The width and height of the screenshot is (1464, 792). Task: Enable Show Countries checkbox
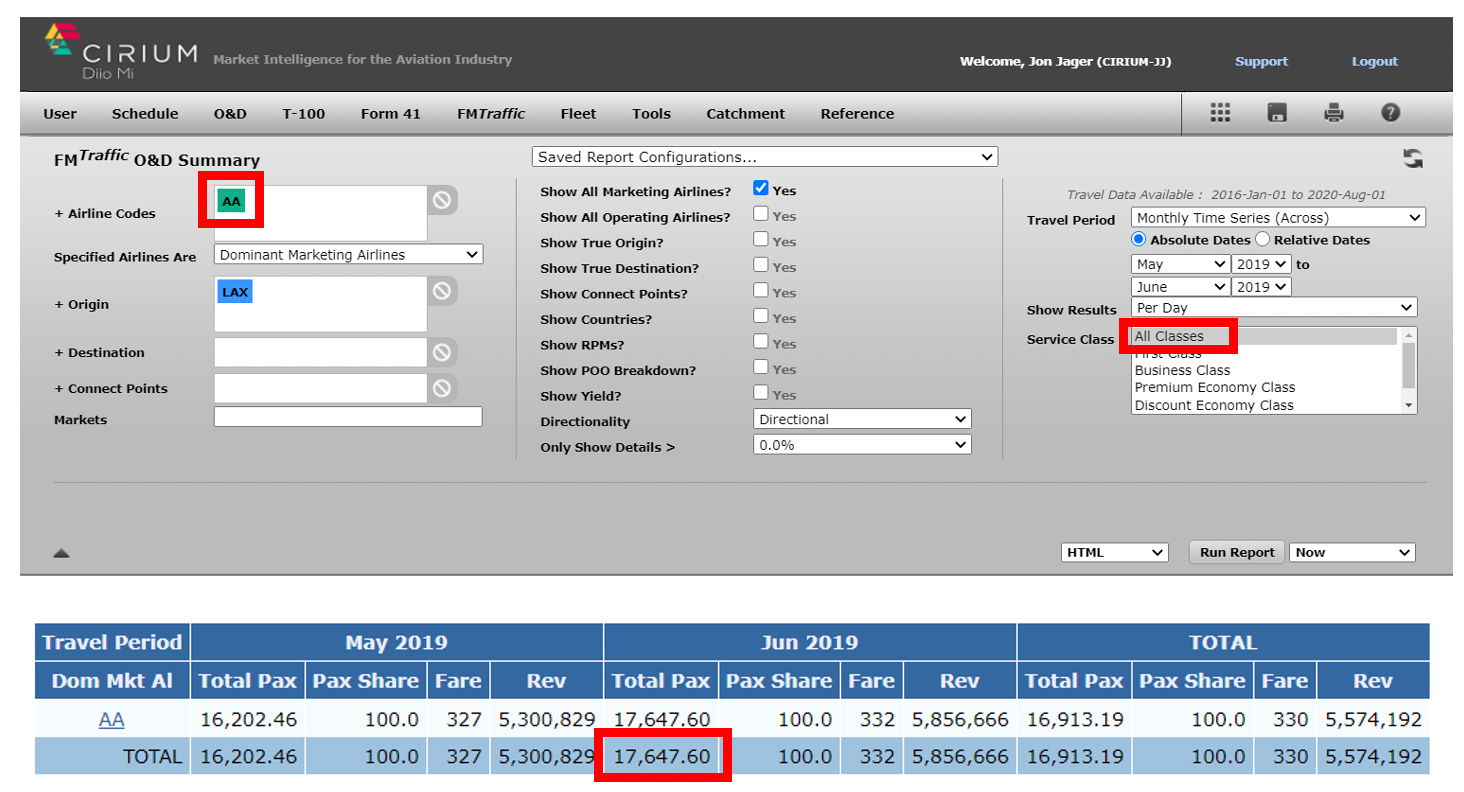(x=761, y=316)
